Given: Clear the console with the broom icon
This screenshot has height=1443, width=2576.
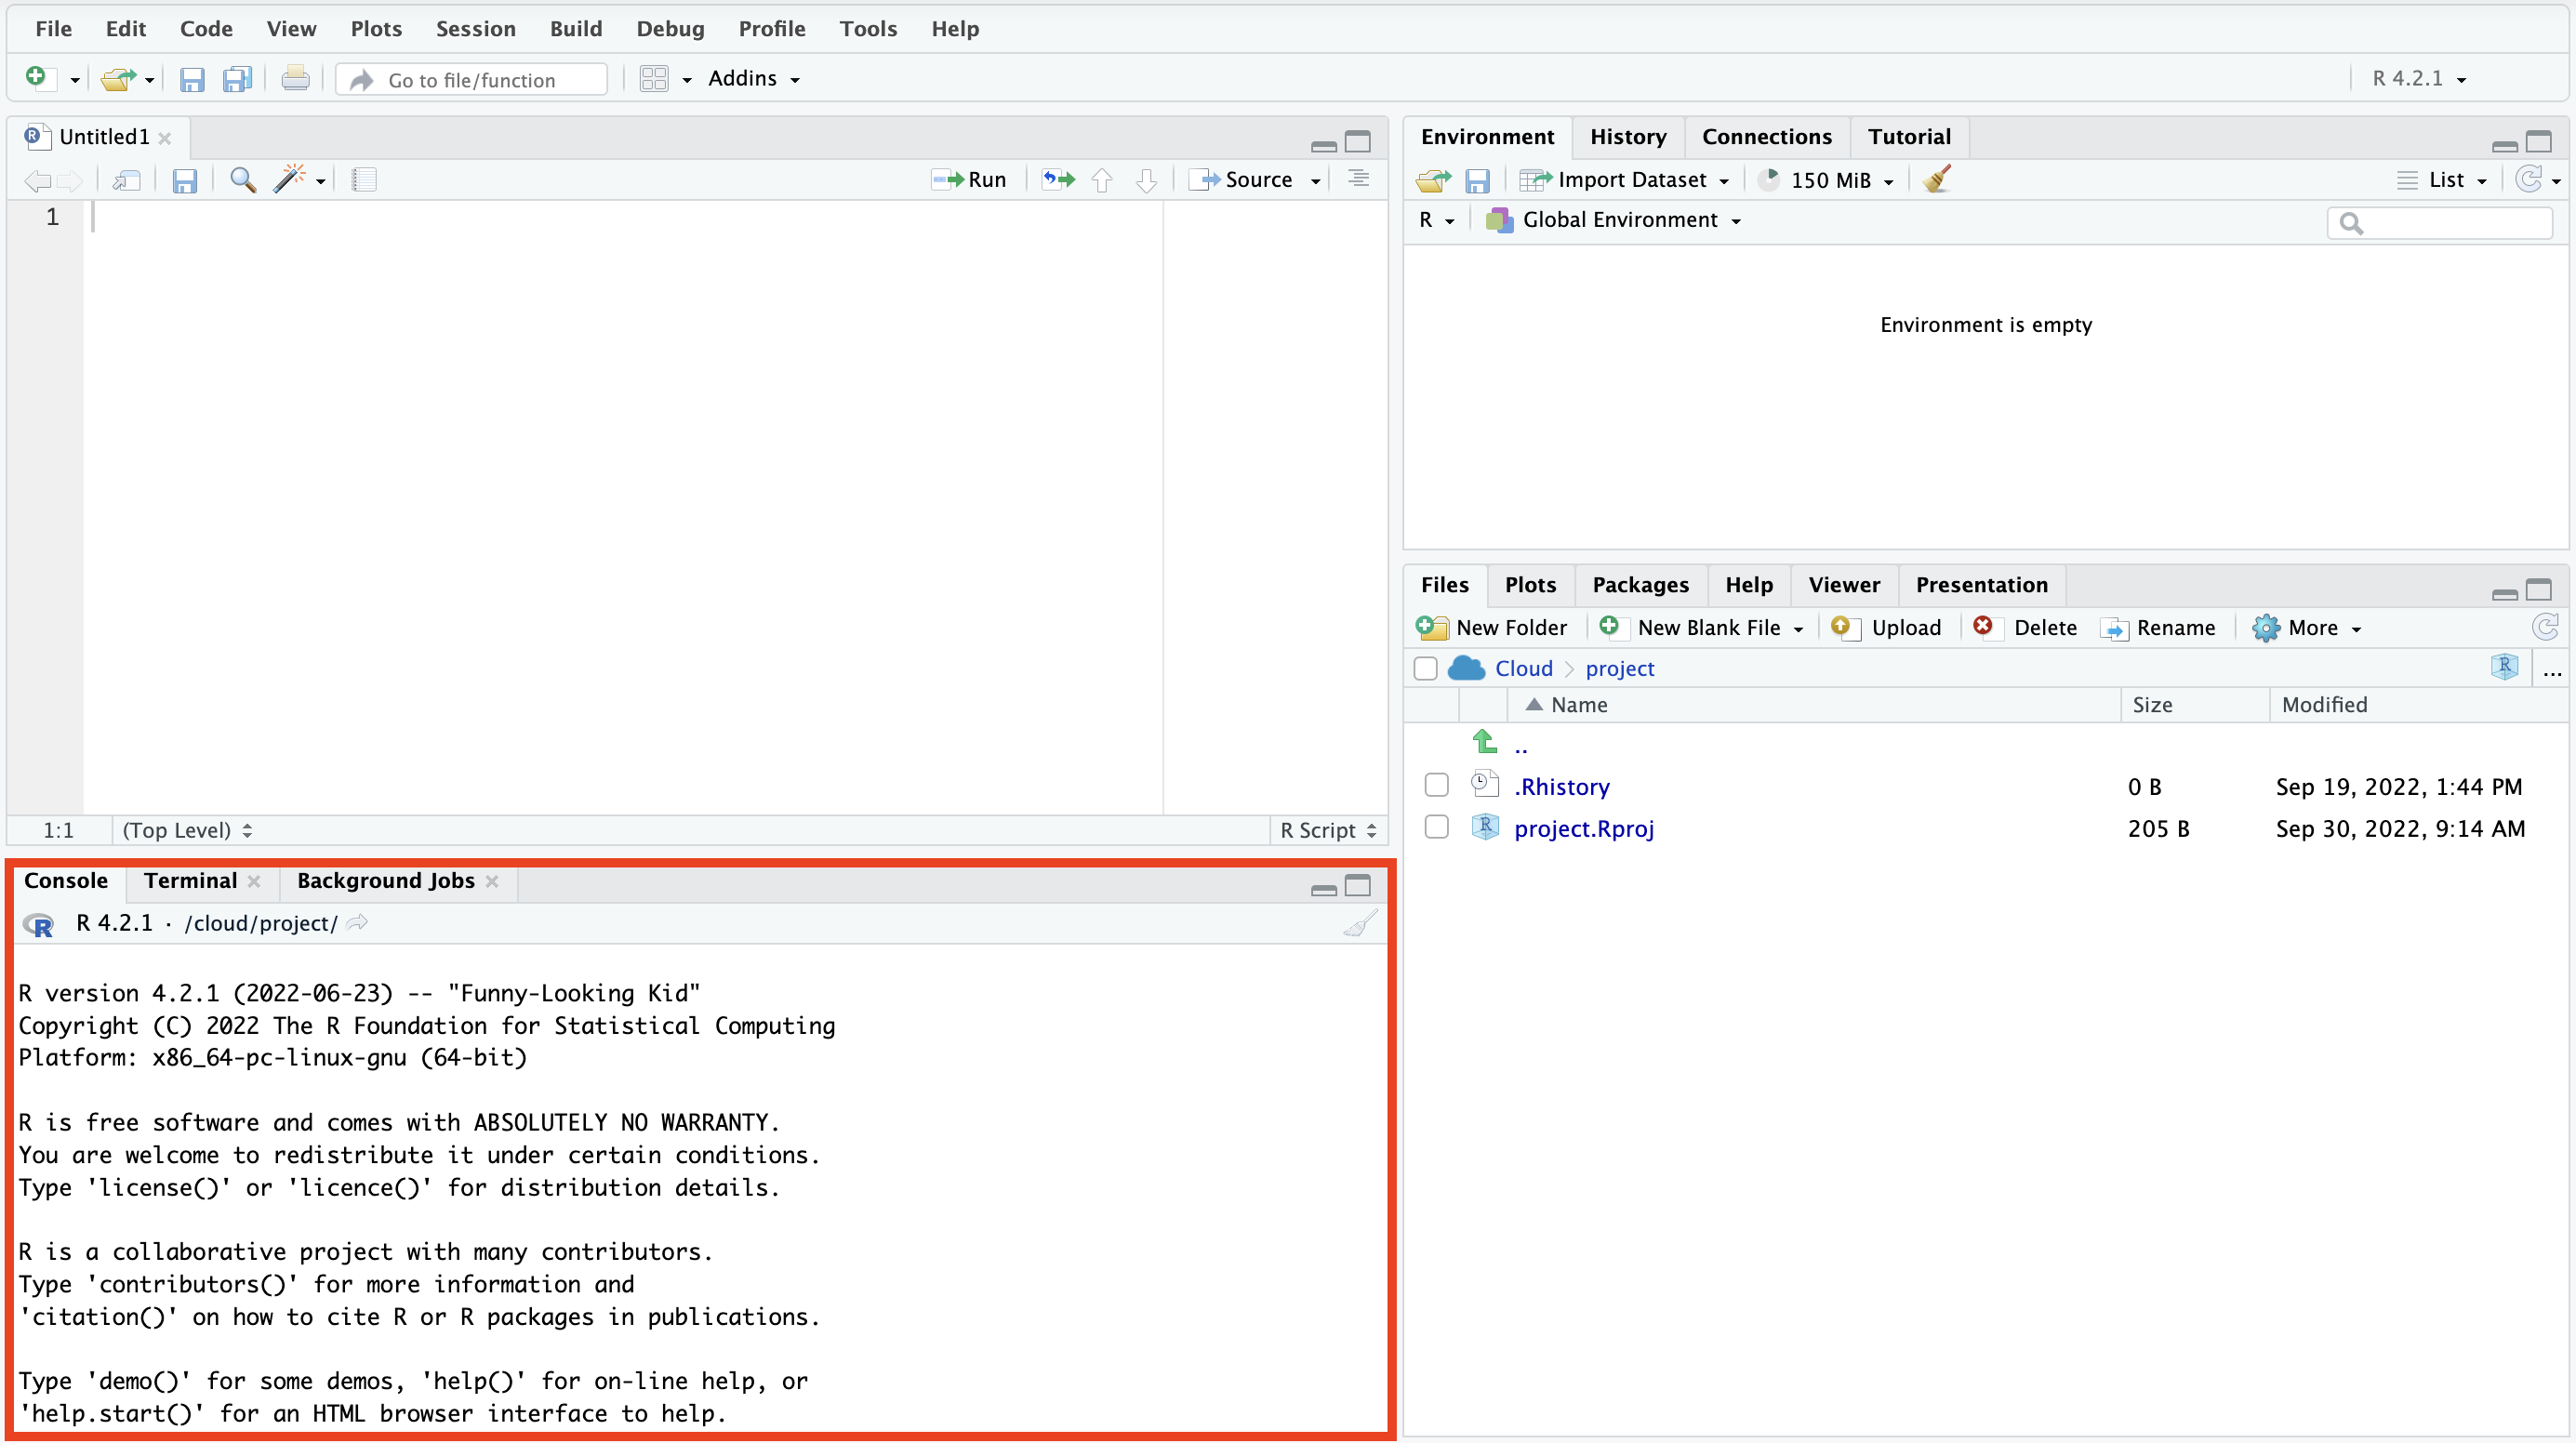Looking at the screenshot, I should [1359, 923].
